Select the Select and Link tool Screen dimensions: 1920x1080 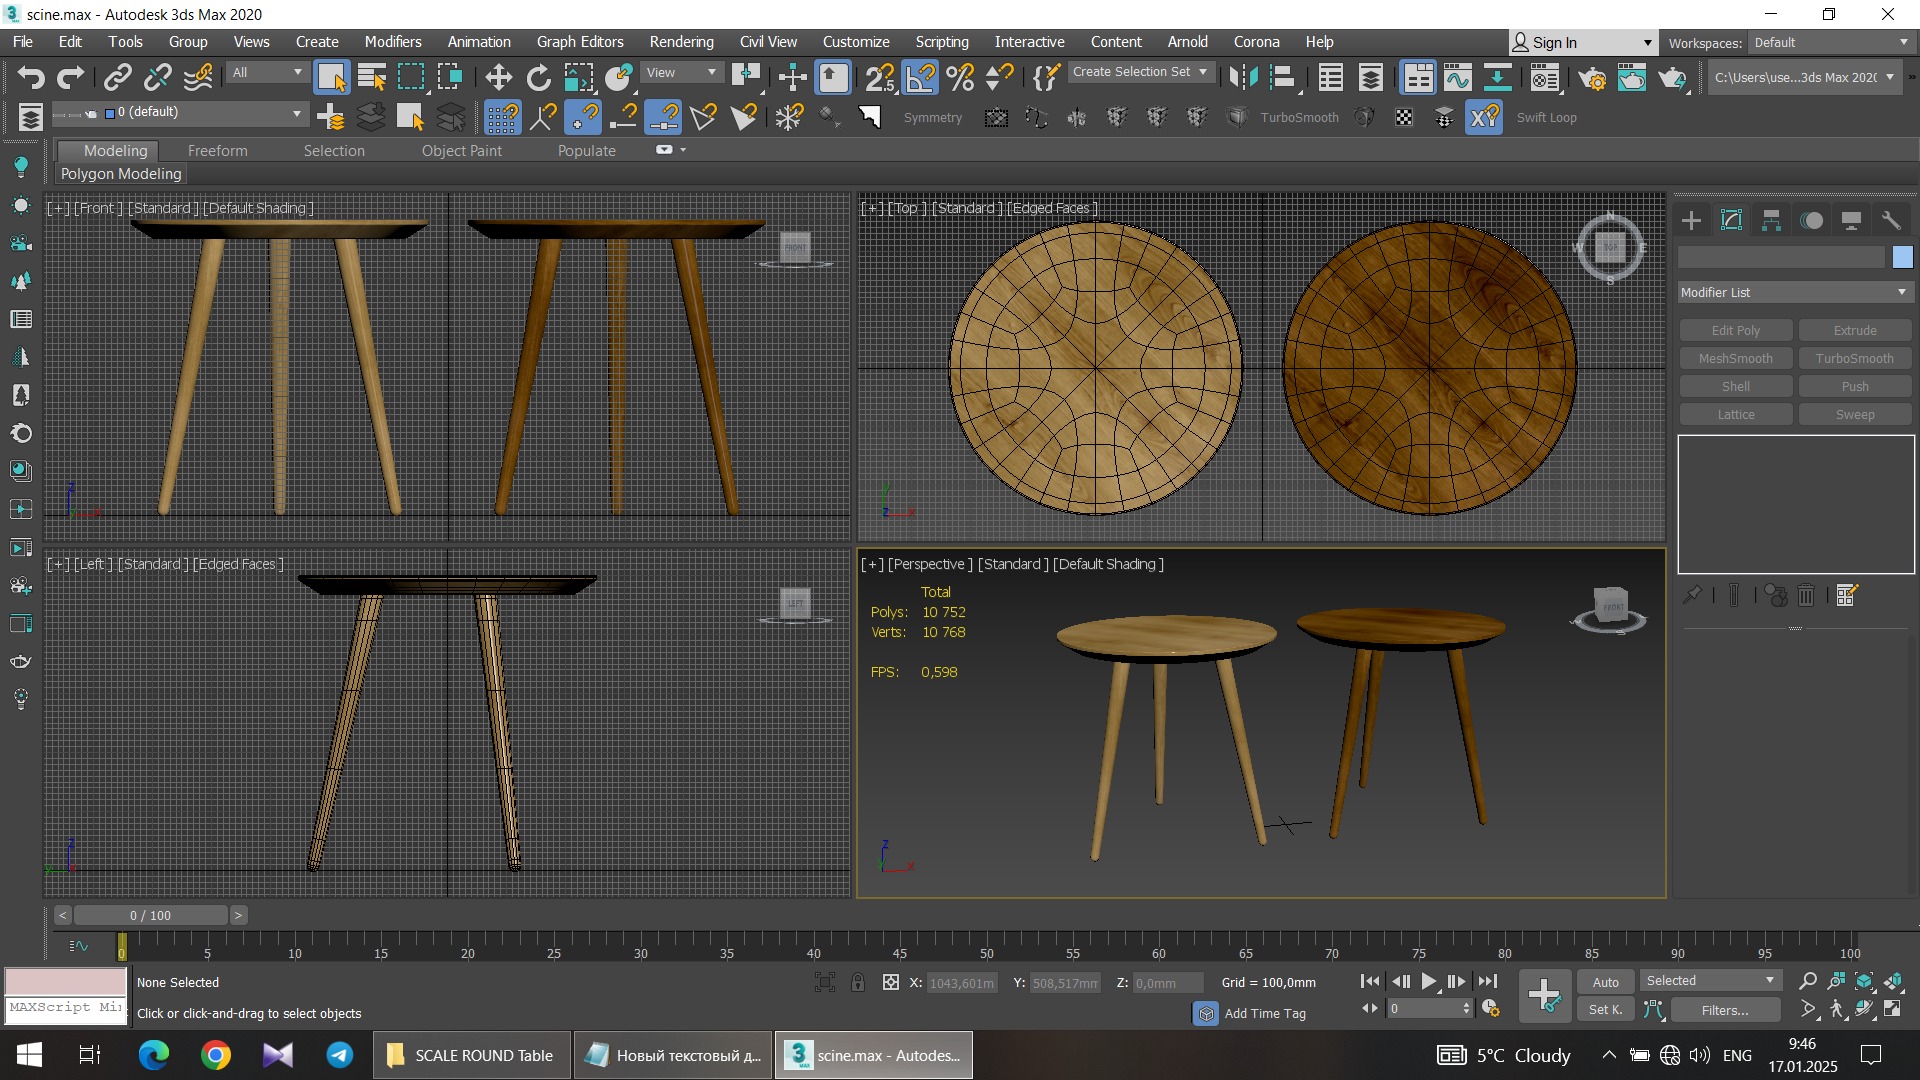pos(118,77)
